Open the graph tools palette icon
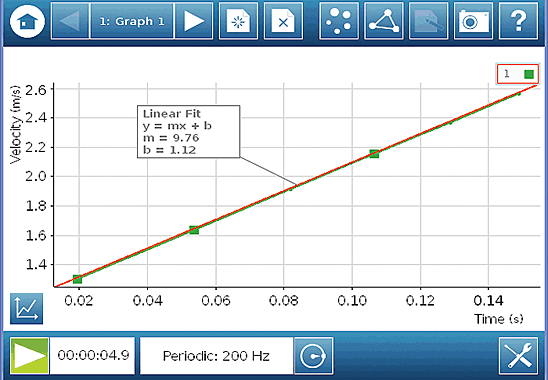The height and width of the screenshot is (380, 548). click(x=27, y=309)
